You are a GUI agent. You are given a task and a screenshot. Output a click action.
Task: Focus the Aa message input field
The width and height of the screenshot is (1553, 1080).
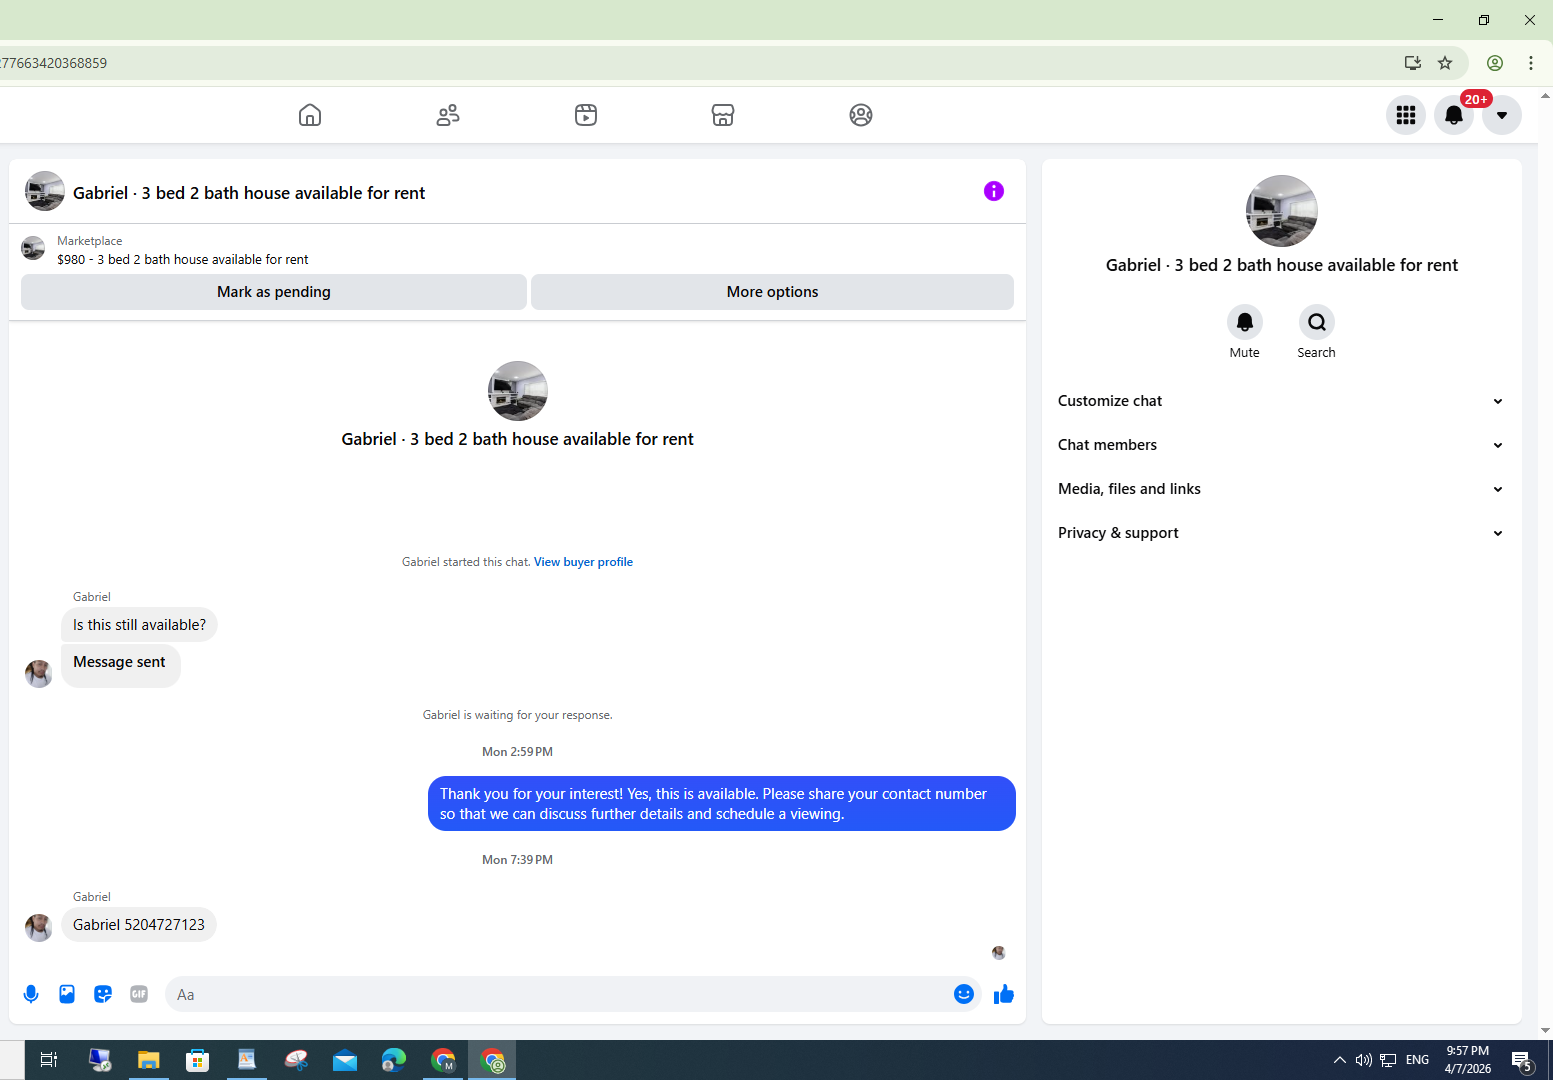560,994
